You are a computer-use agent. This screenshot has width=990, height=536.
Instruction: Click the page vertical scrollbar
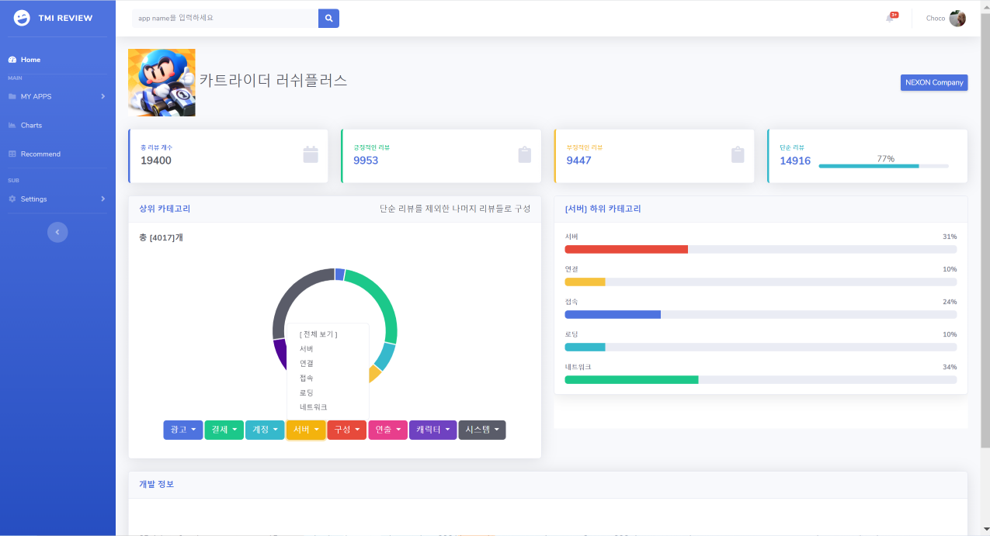click(x=985, y=230)
